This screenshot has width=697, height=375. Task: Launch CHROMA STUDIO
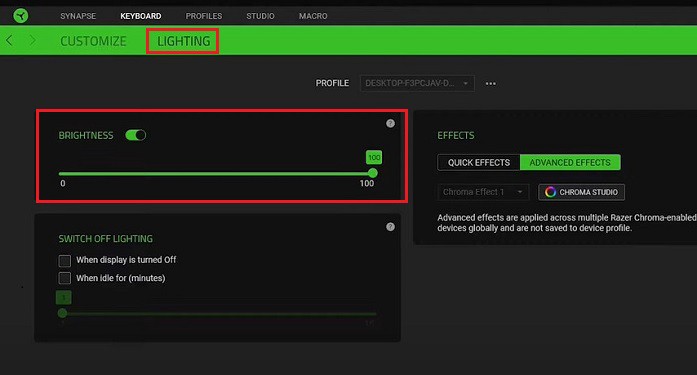click(x=581, y=192)
